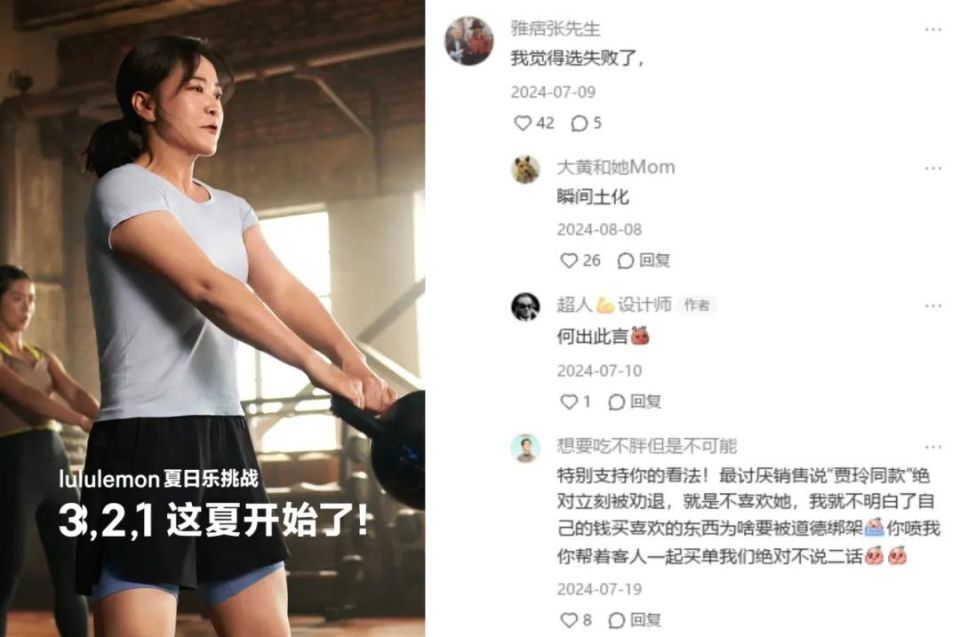Screen dimensions: 960x637
Task: Reply to the comment dated 2024-07-19
Action: 634,620
